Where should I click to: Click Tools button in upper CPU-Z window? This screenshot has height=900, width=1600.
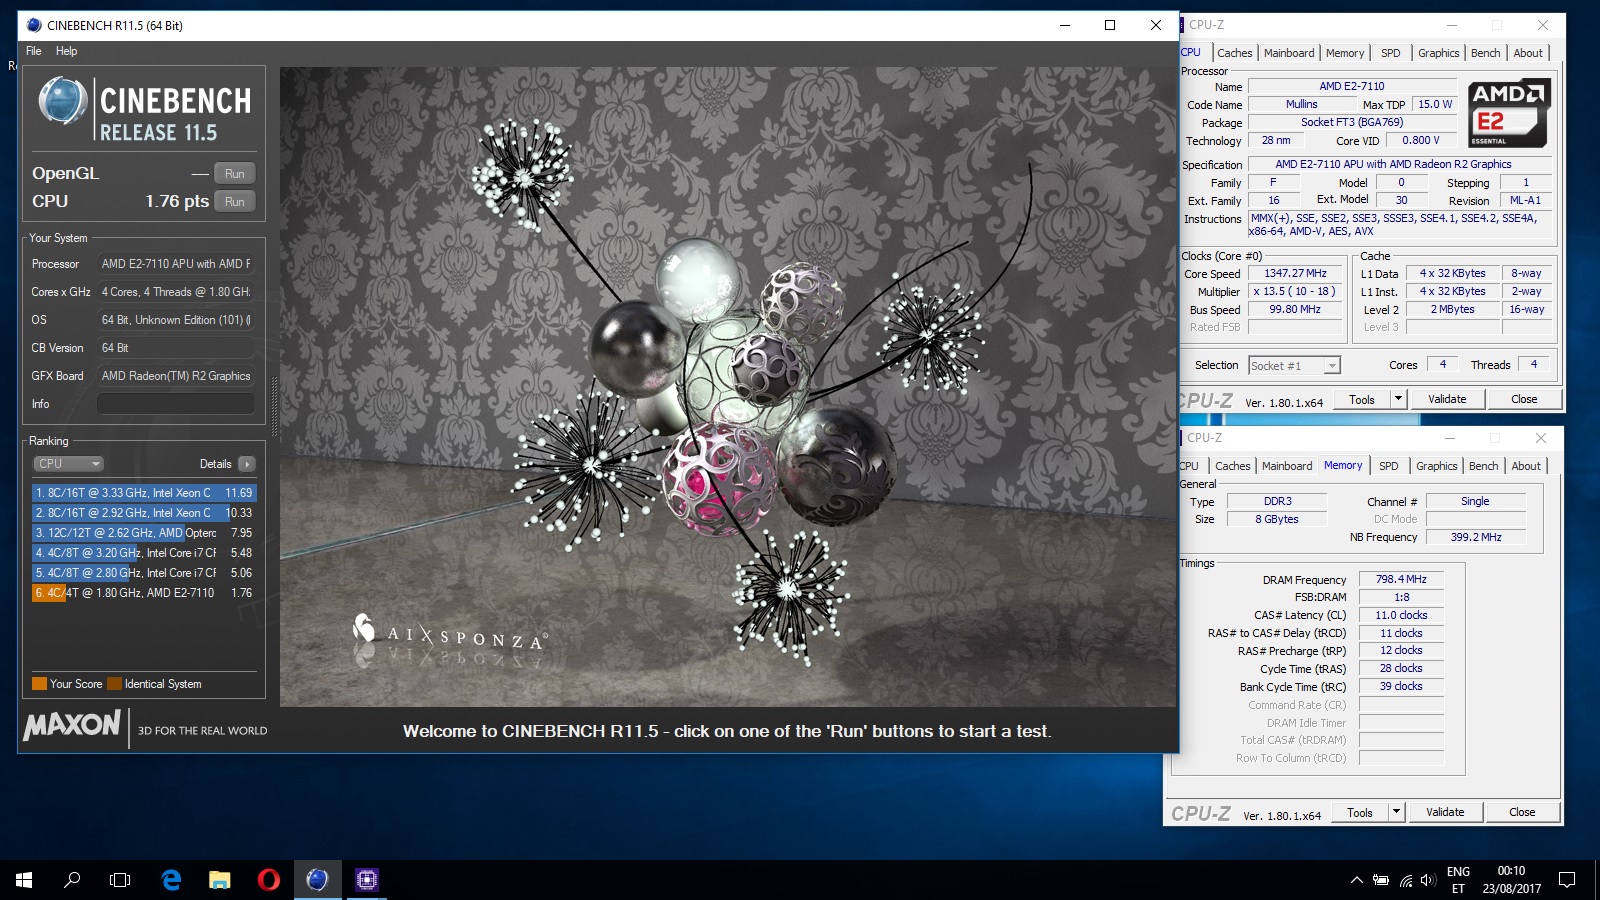click(1362, 399)
